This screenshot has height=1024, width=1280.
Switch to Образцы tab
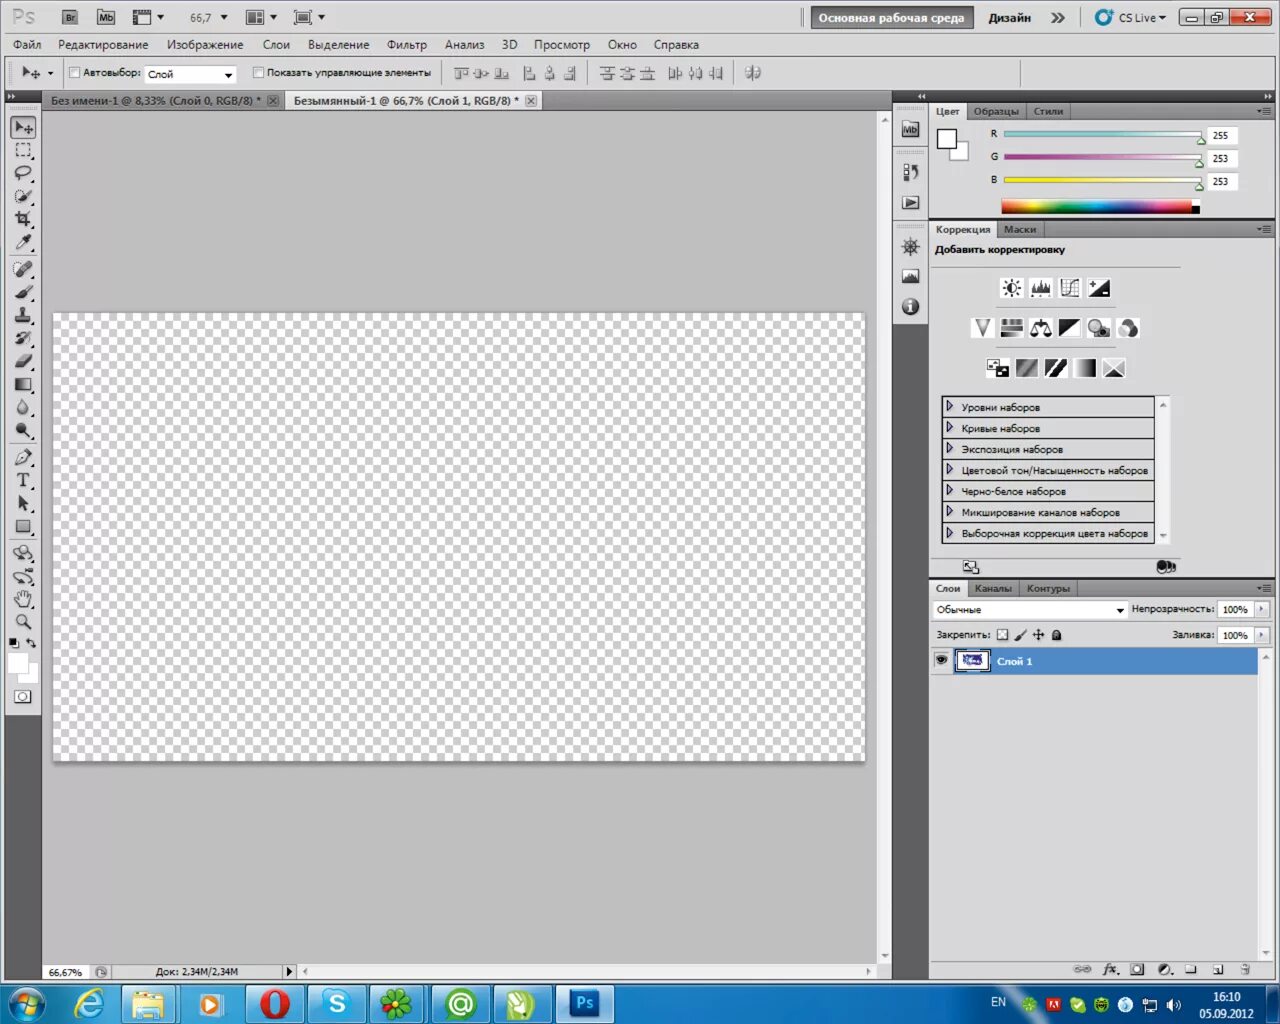[x=996, y=111]
